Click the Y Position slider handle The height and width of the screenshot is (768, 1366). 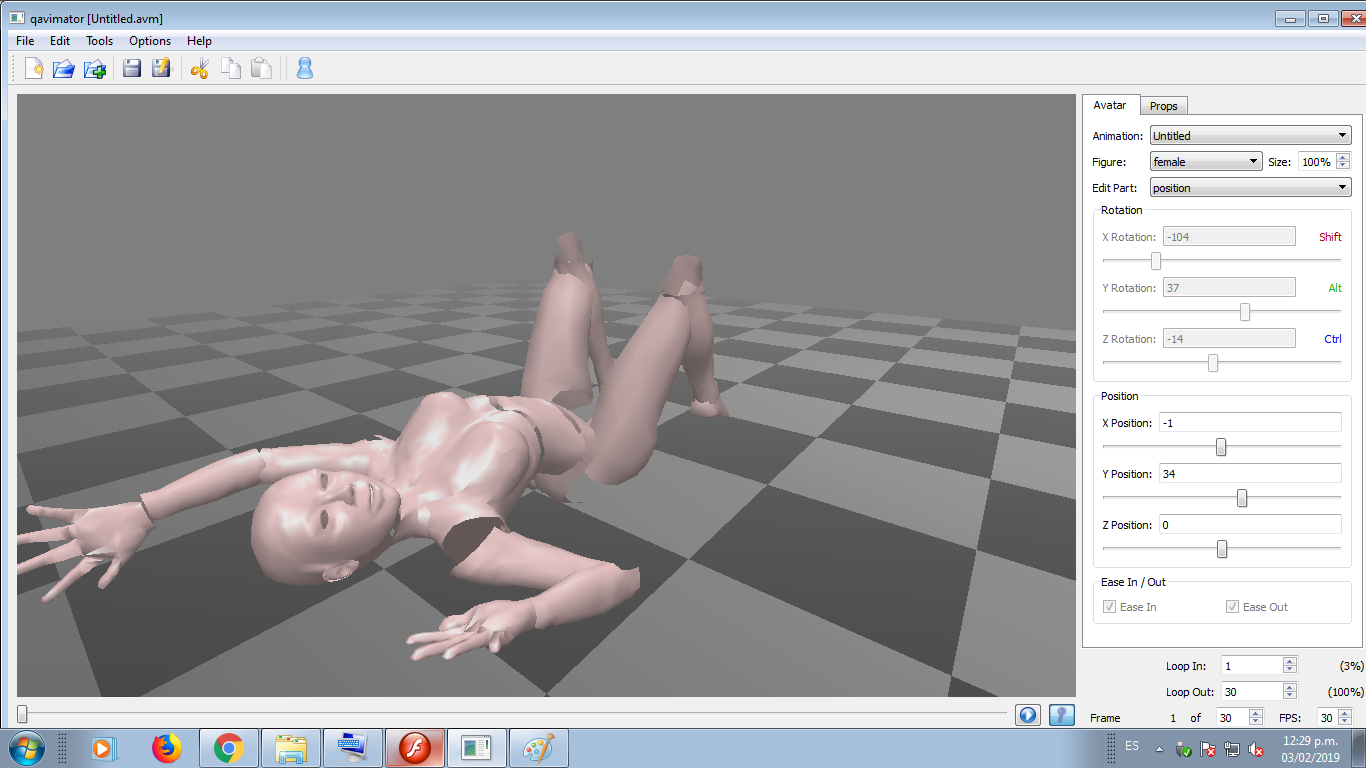(1242, 498)
